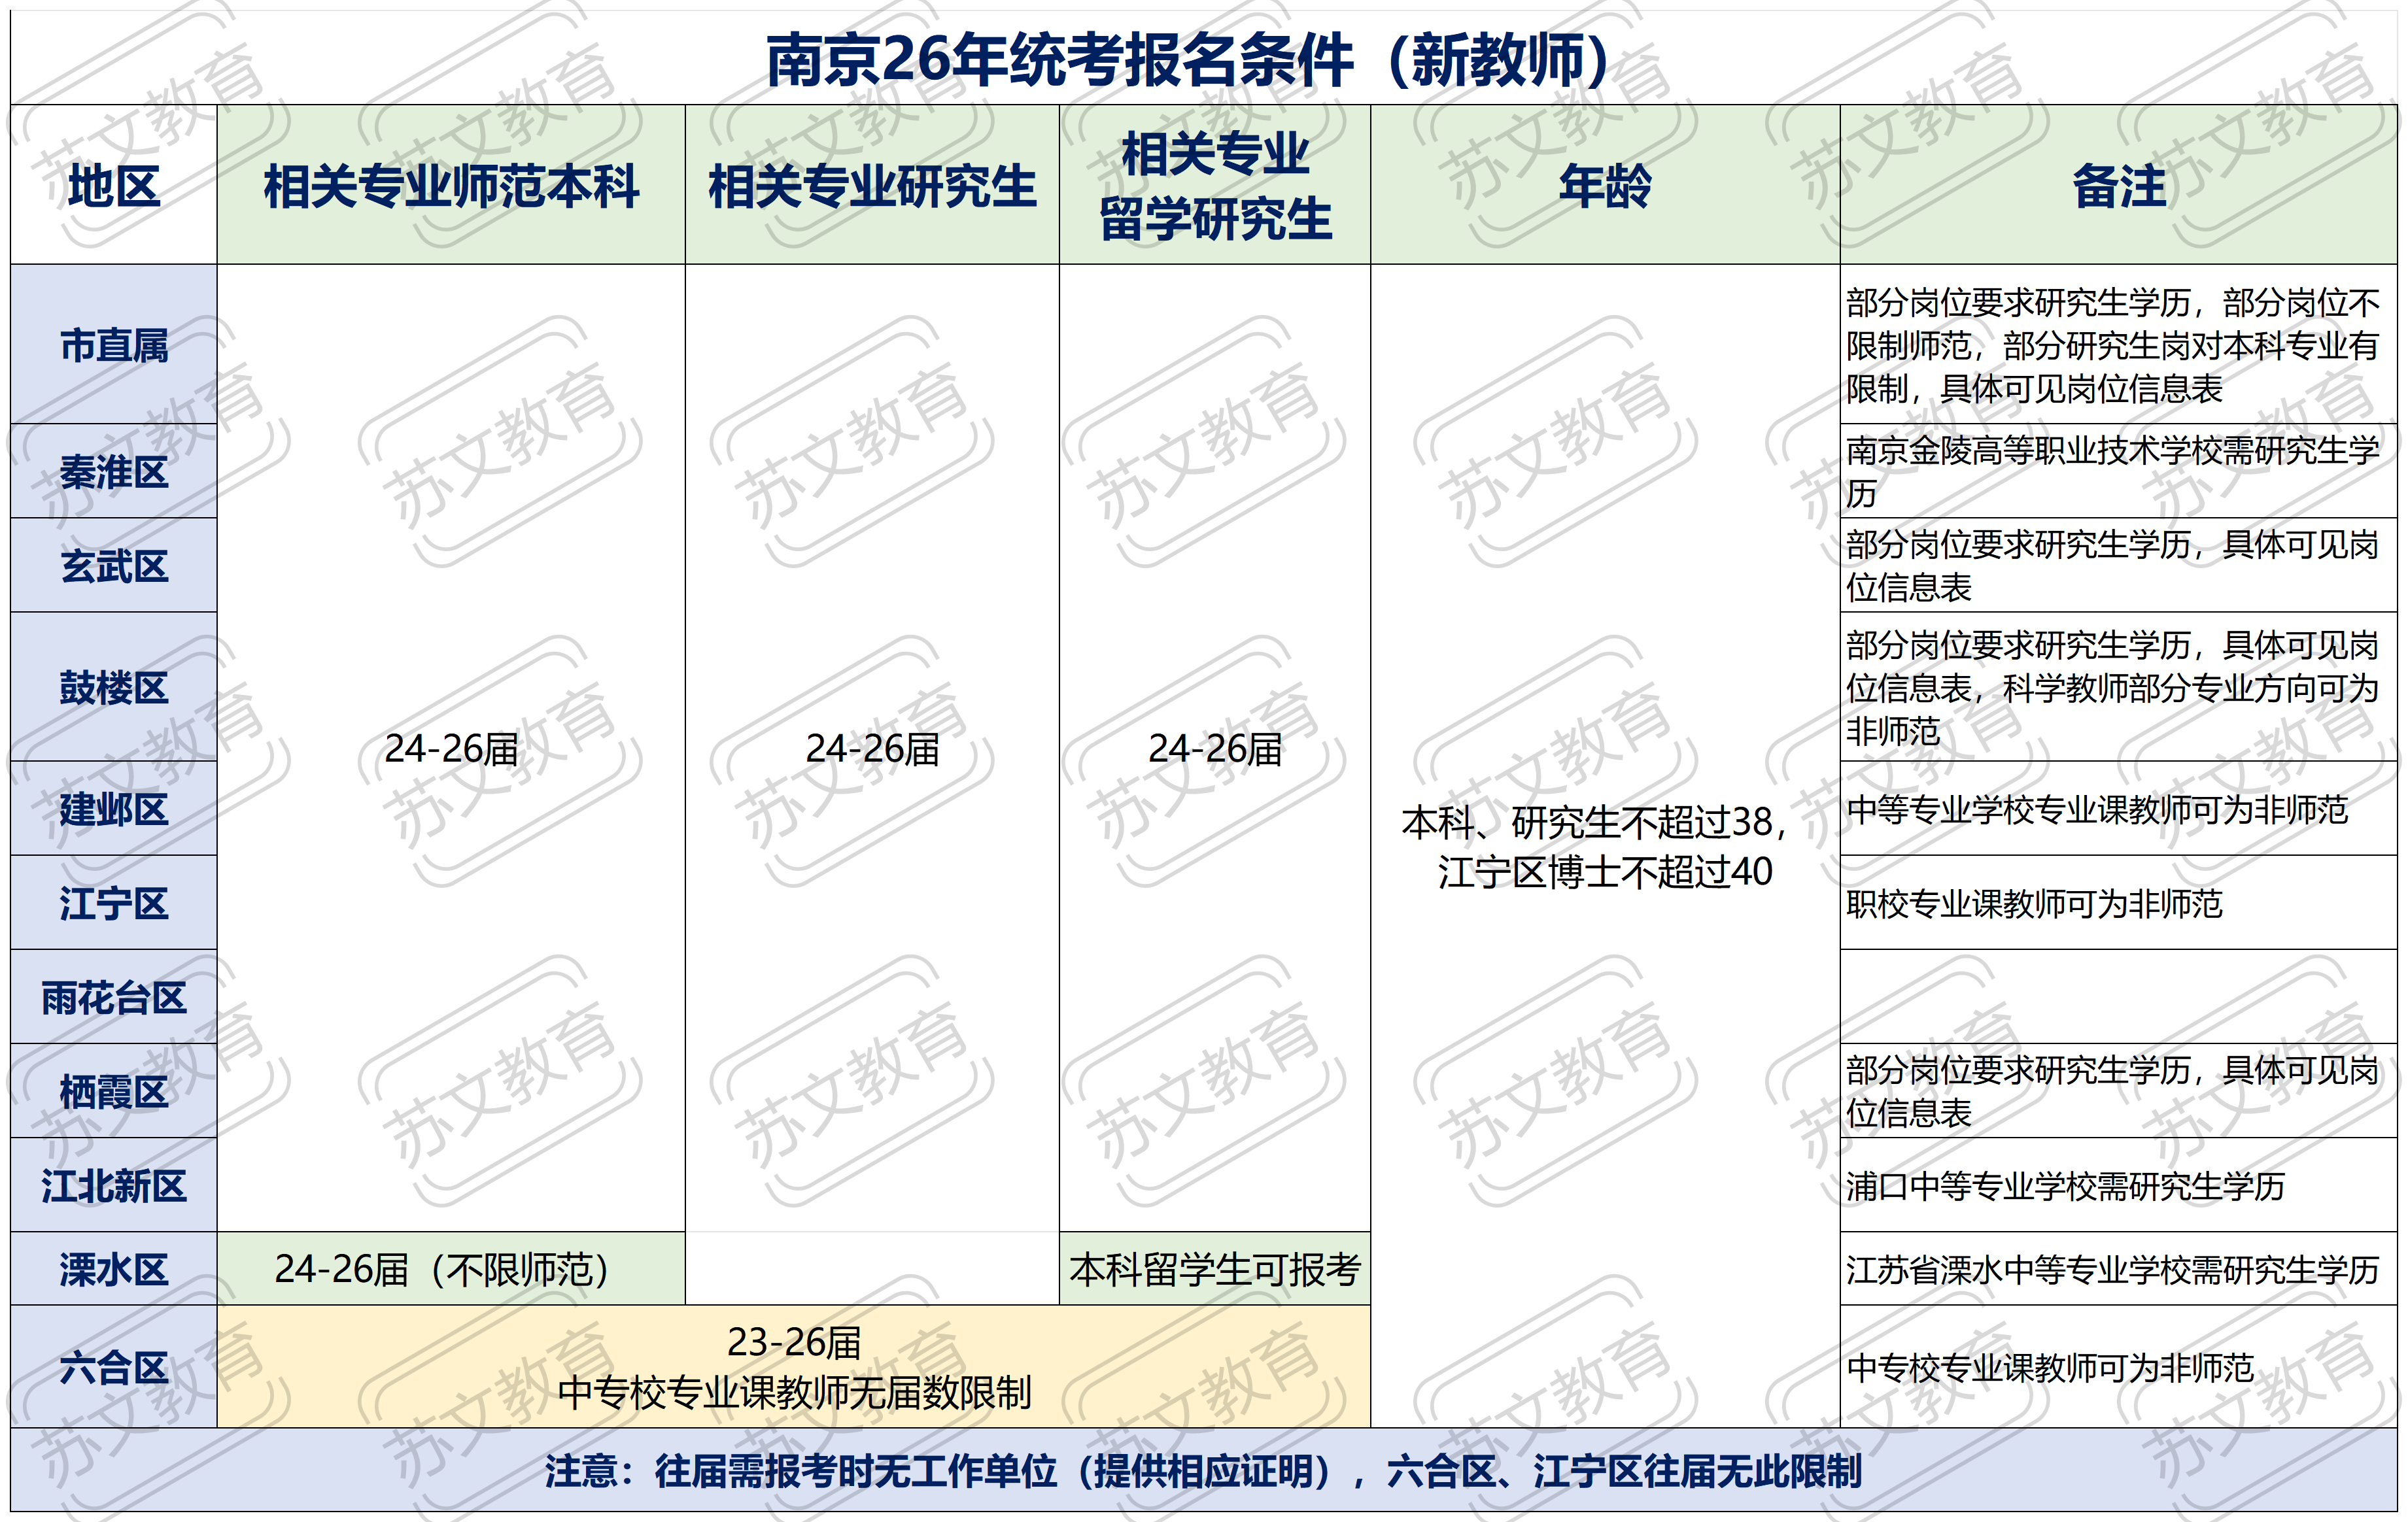
Task: Click the remark 江苏省溧水中等专业学校需研究生学历
Action: click(x=2119, y=1269)
